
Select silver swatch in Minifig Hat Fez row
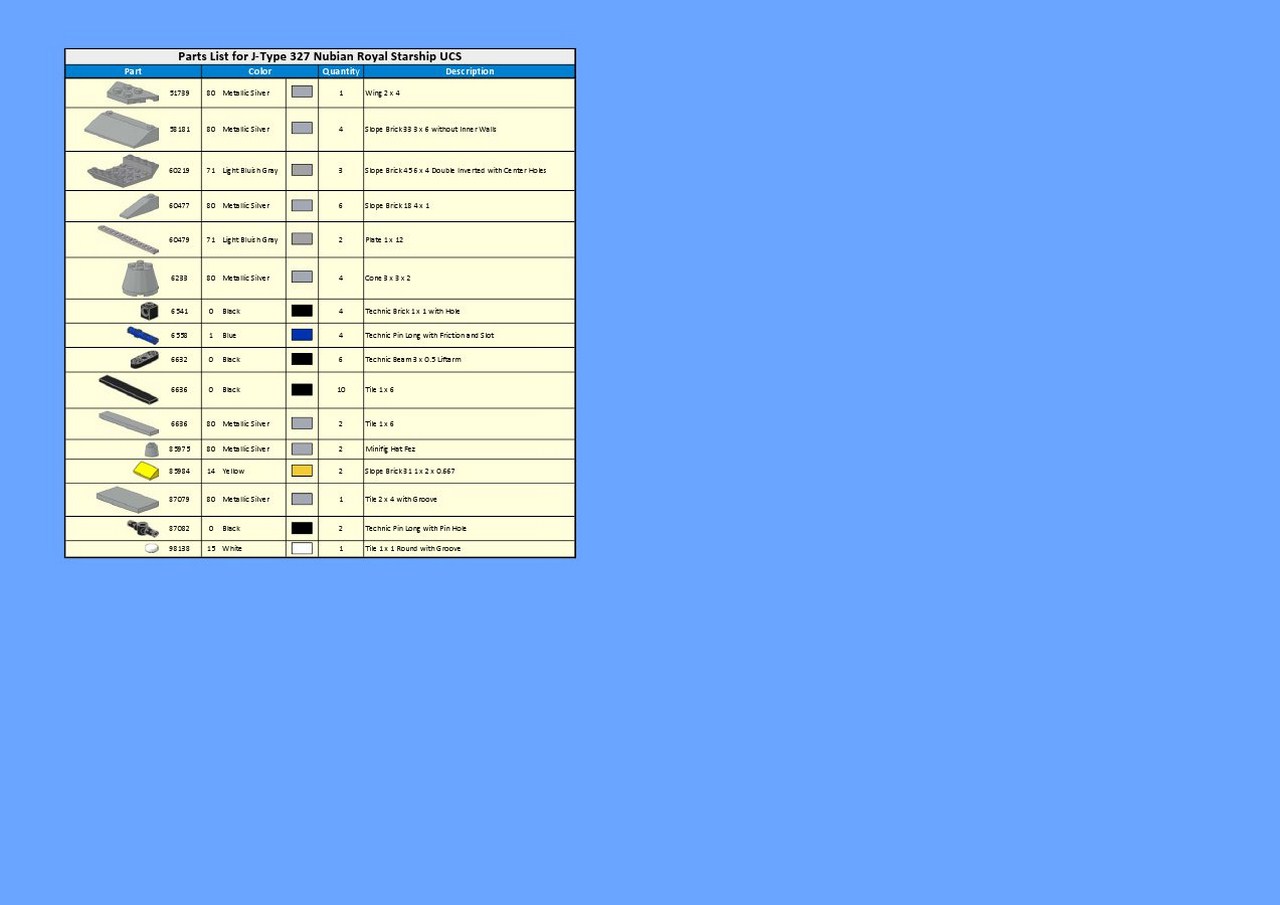click(302, 449)
